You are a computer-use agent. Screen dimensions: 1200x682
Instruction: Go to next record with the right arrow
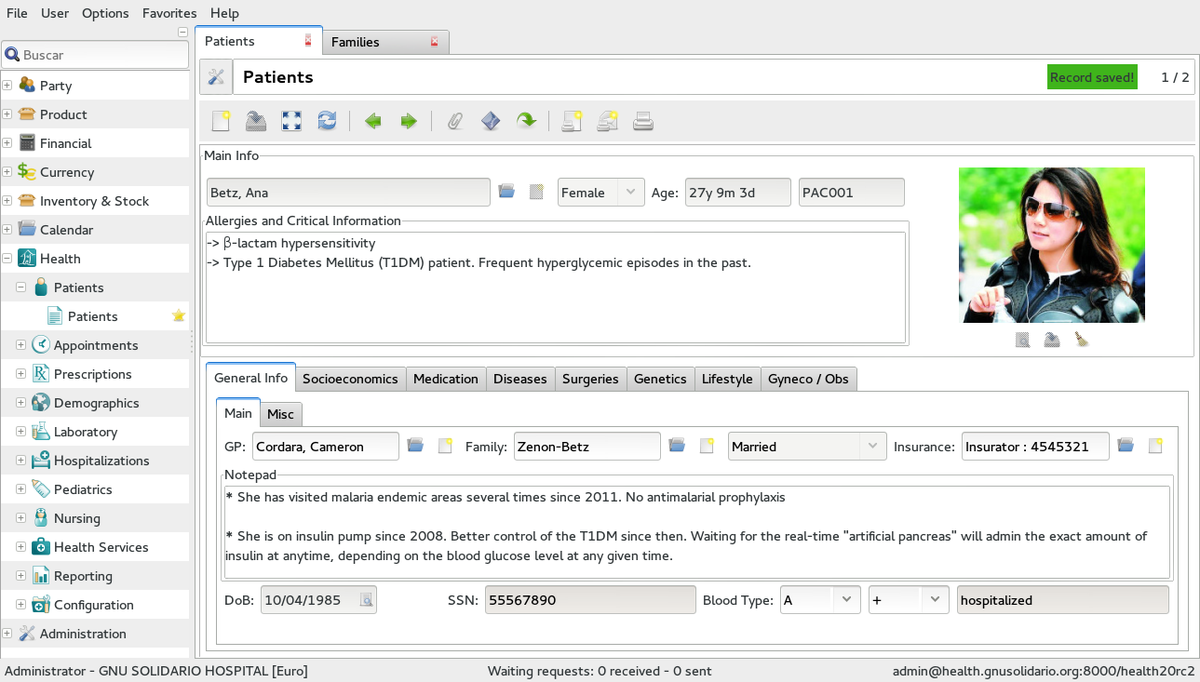point(408,121)
